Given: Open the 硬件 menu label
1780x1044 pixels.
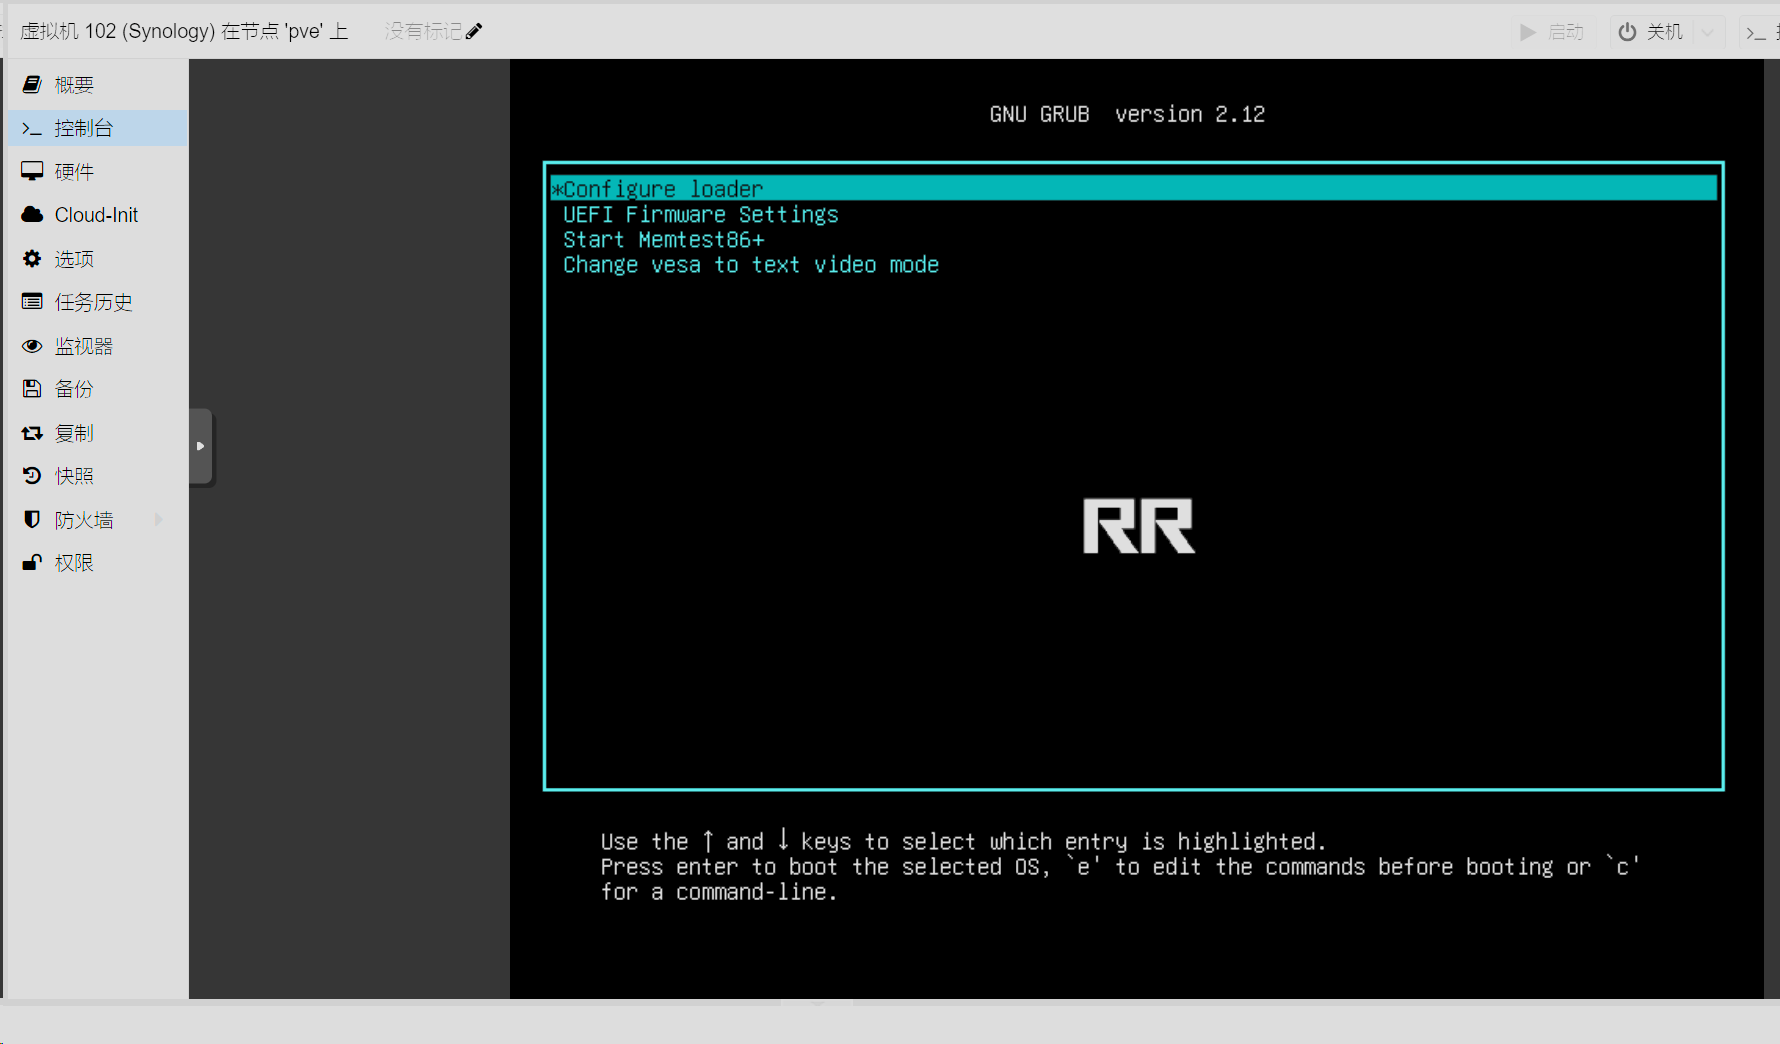Looking at the screenshot, I should pyautogui.click(x=74, y=171).
